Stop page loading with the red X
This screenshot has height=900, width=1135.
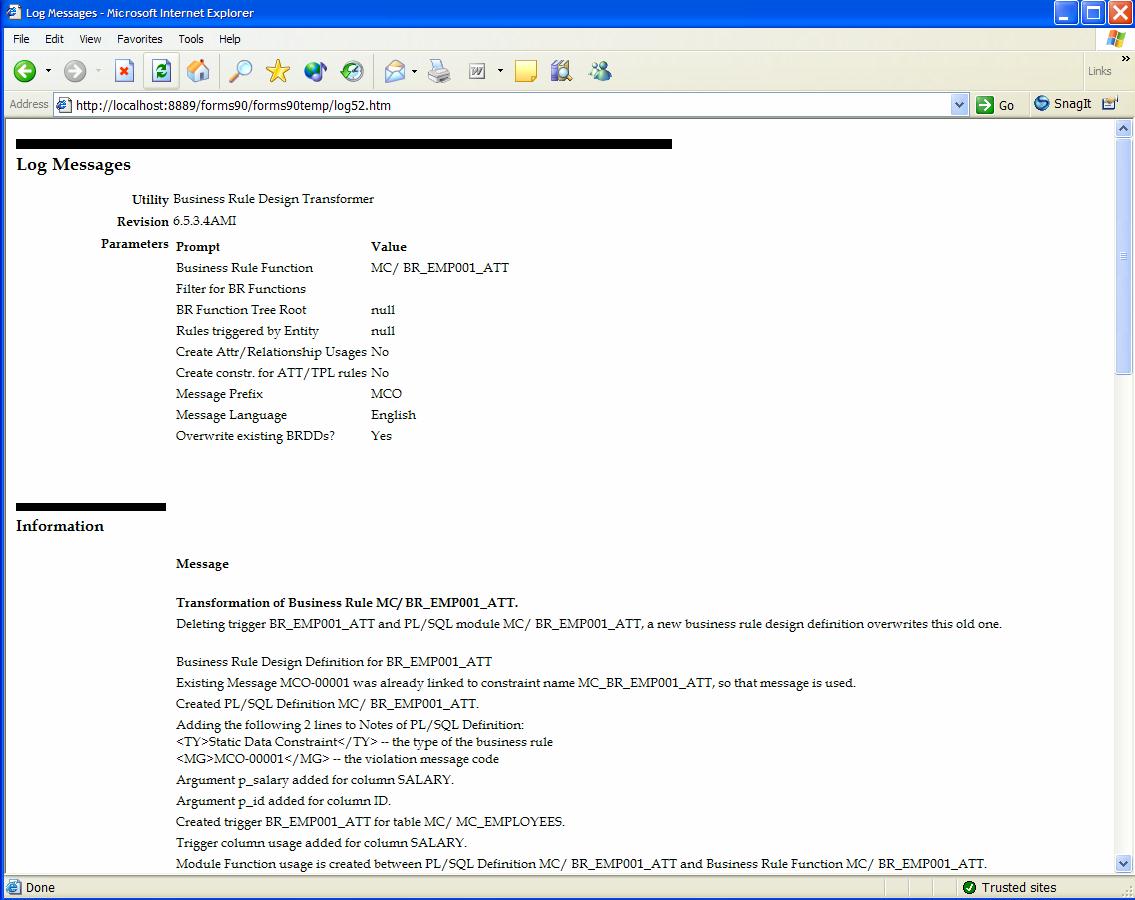click(x=125, y=71)
